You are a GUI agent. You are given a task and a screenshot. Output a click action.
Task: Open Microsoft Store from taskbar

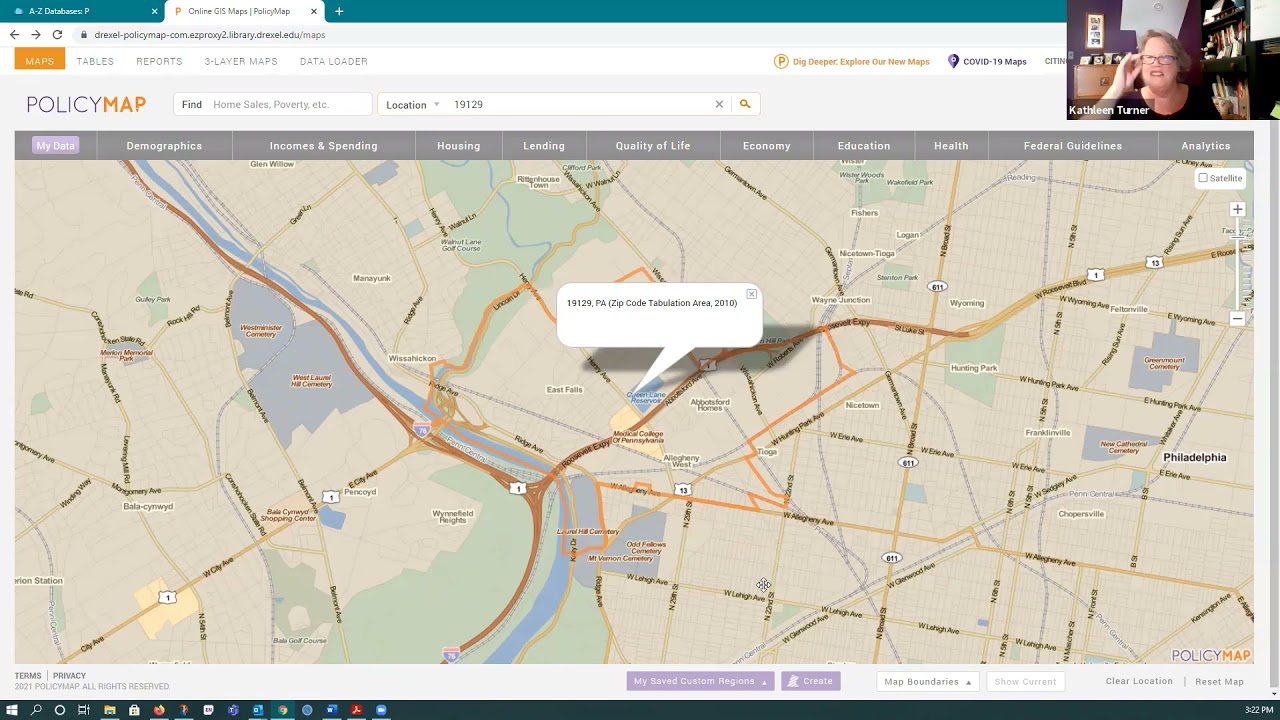pyautogui.click(x=134, y=710)
